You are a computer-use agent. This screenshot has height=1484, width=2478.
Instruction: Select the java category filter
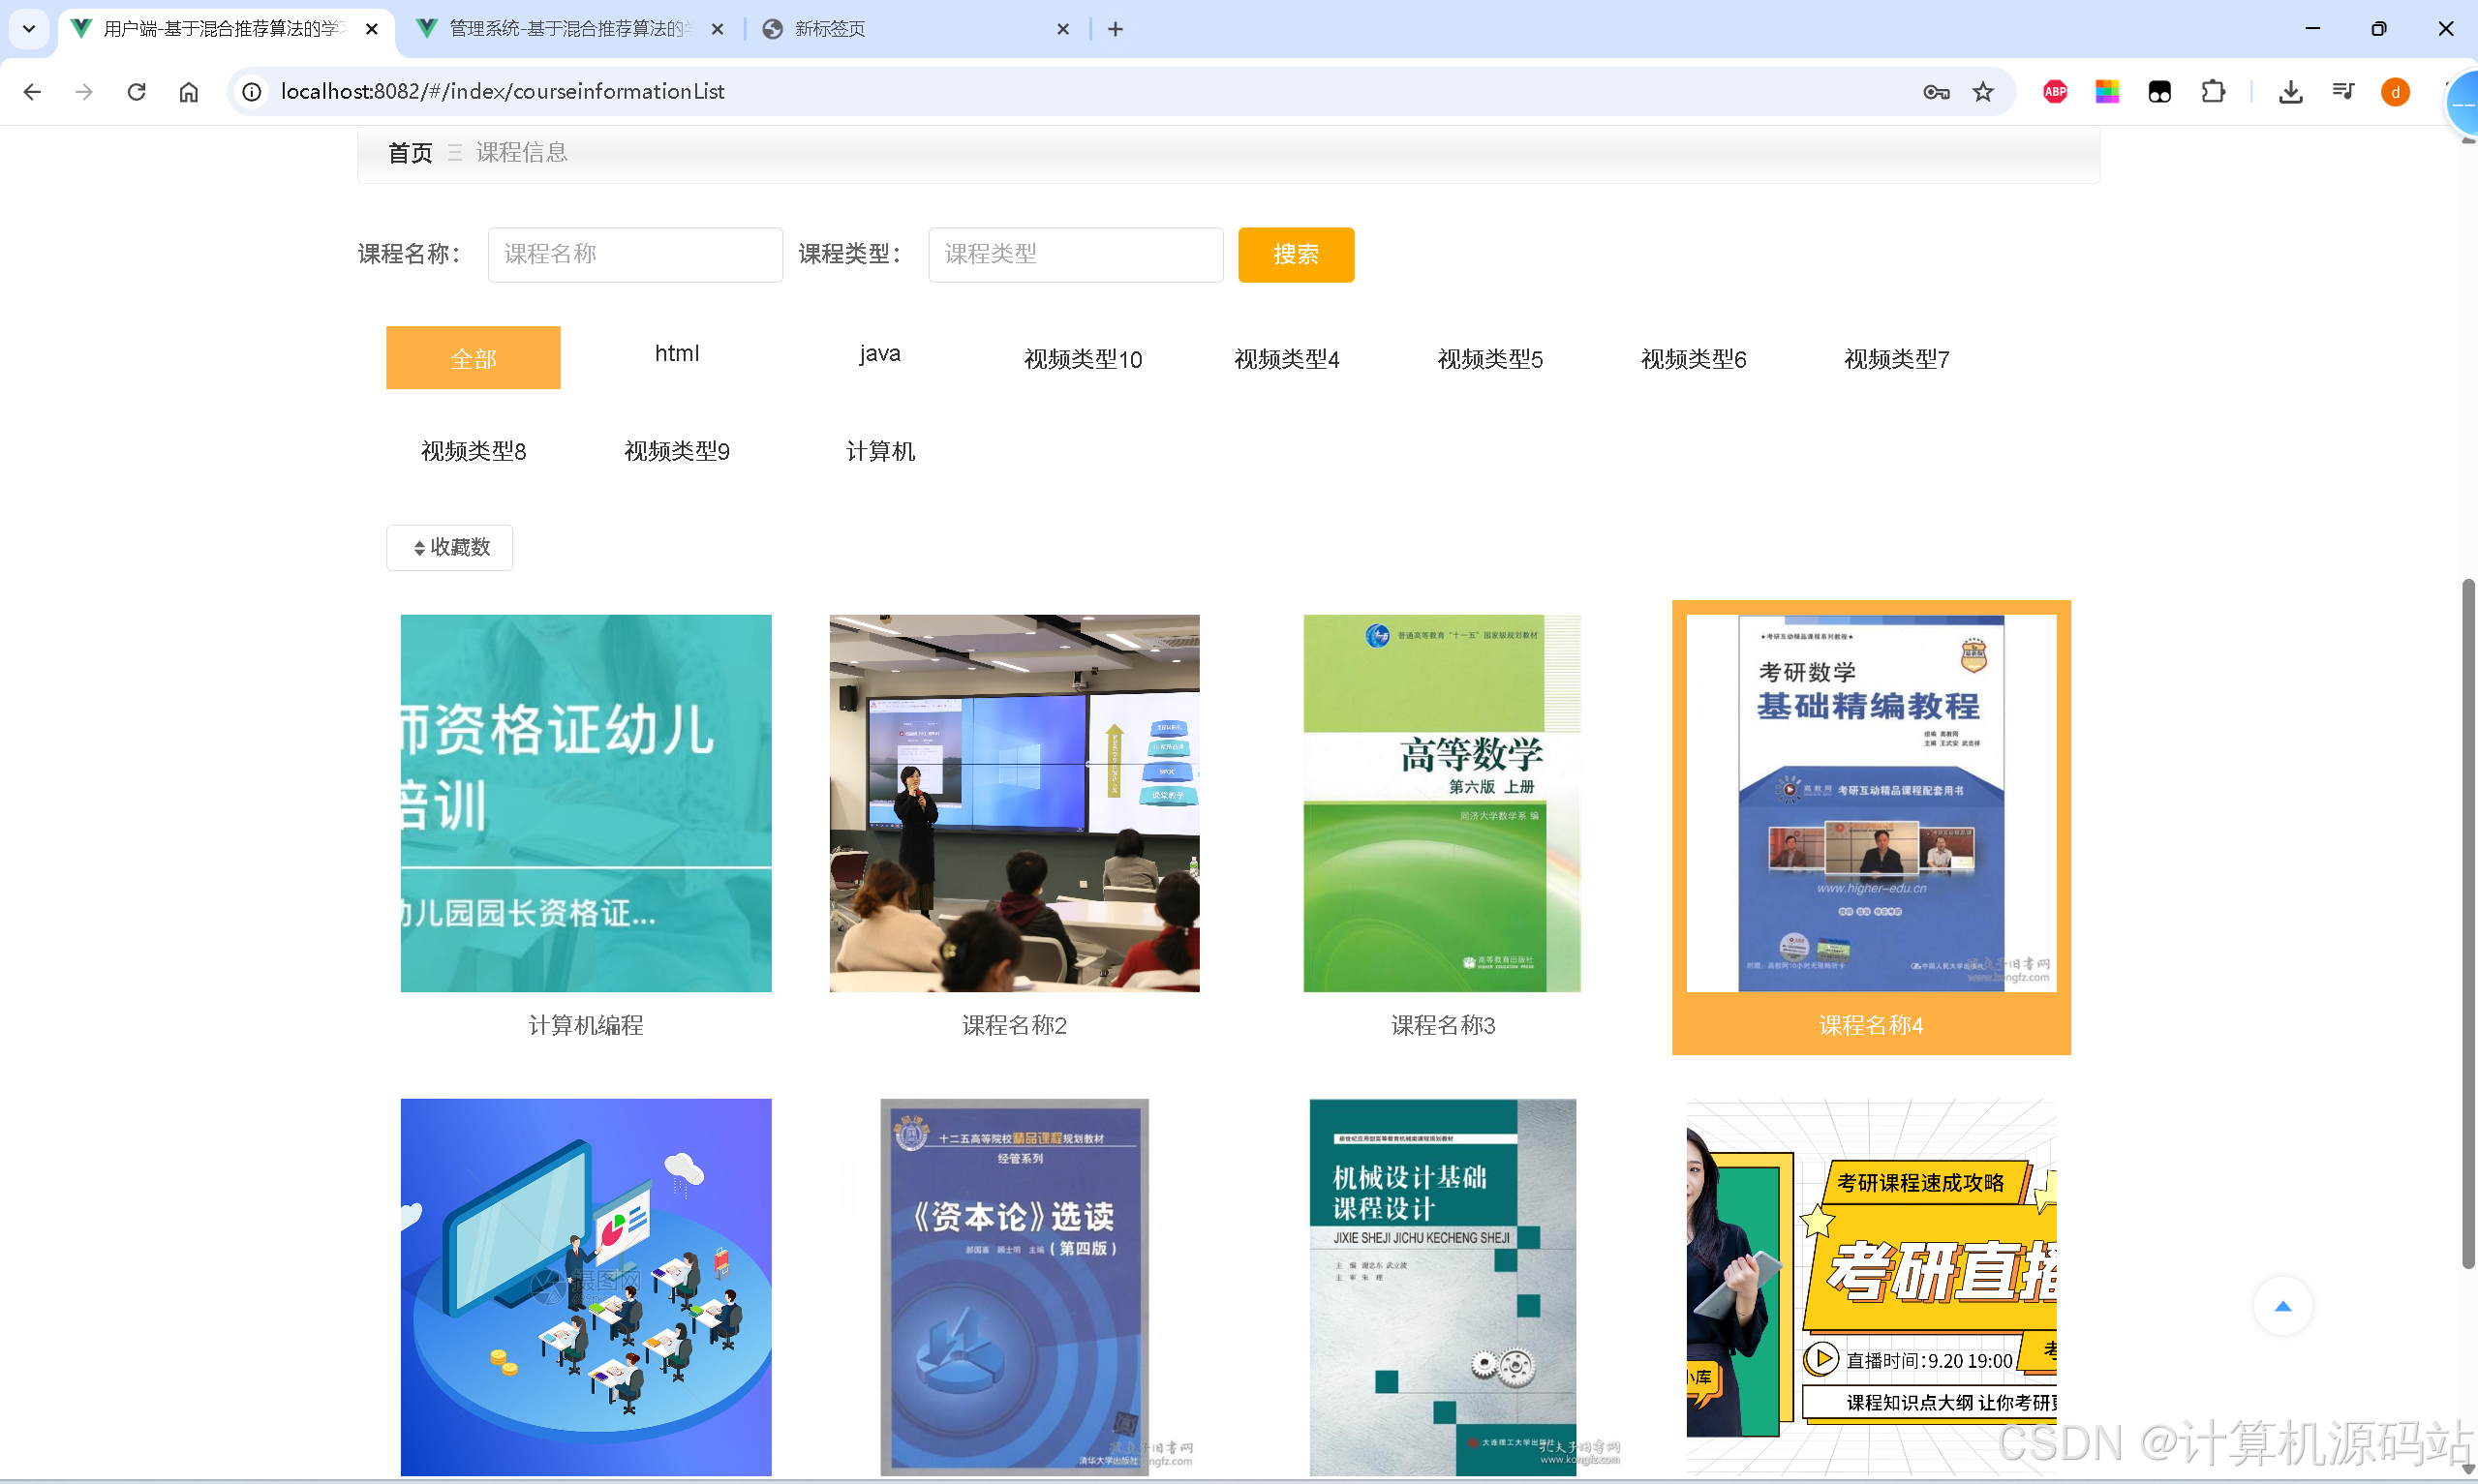[x=879, y=353]
